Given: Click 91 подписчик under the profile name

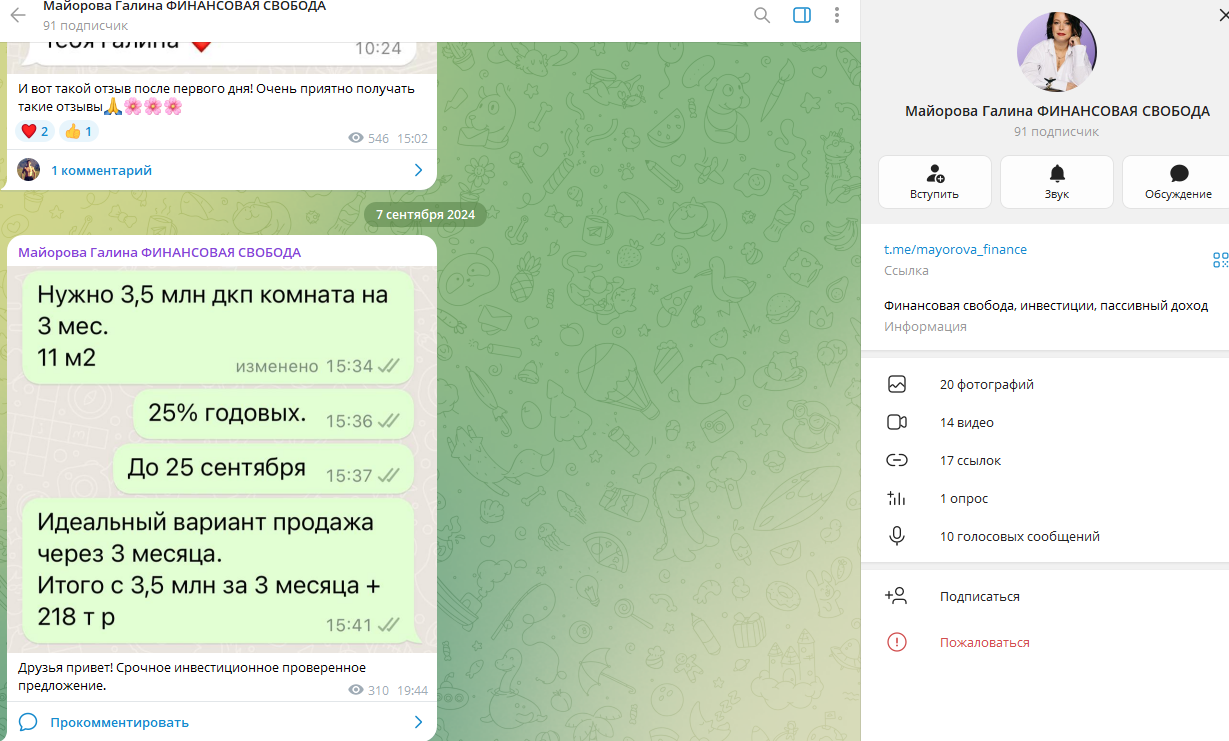Looking at the screenshot, I should [x=1056, y=131].
